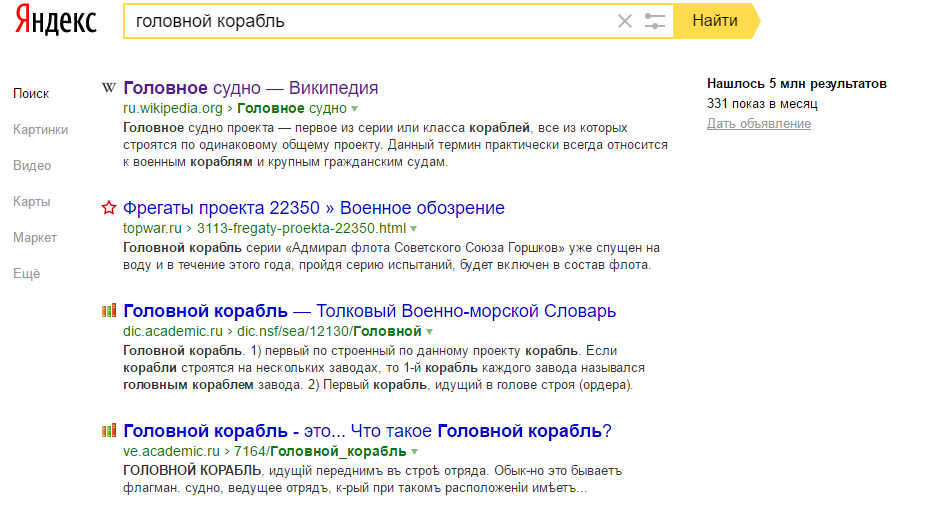927x510 pixels.
Task: Expand dropdown arrow after ve.academic.ru URL
Action: pyautogui.click(x=414, y=451)
